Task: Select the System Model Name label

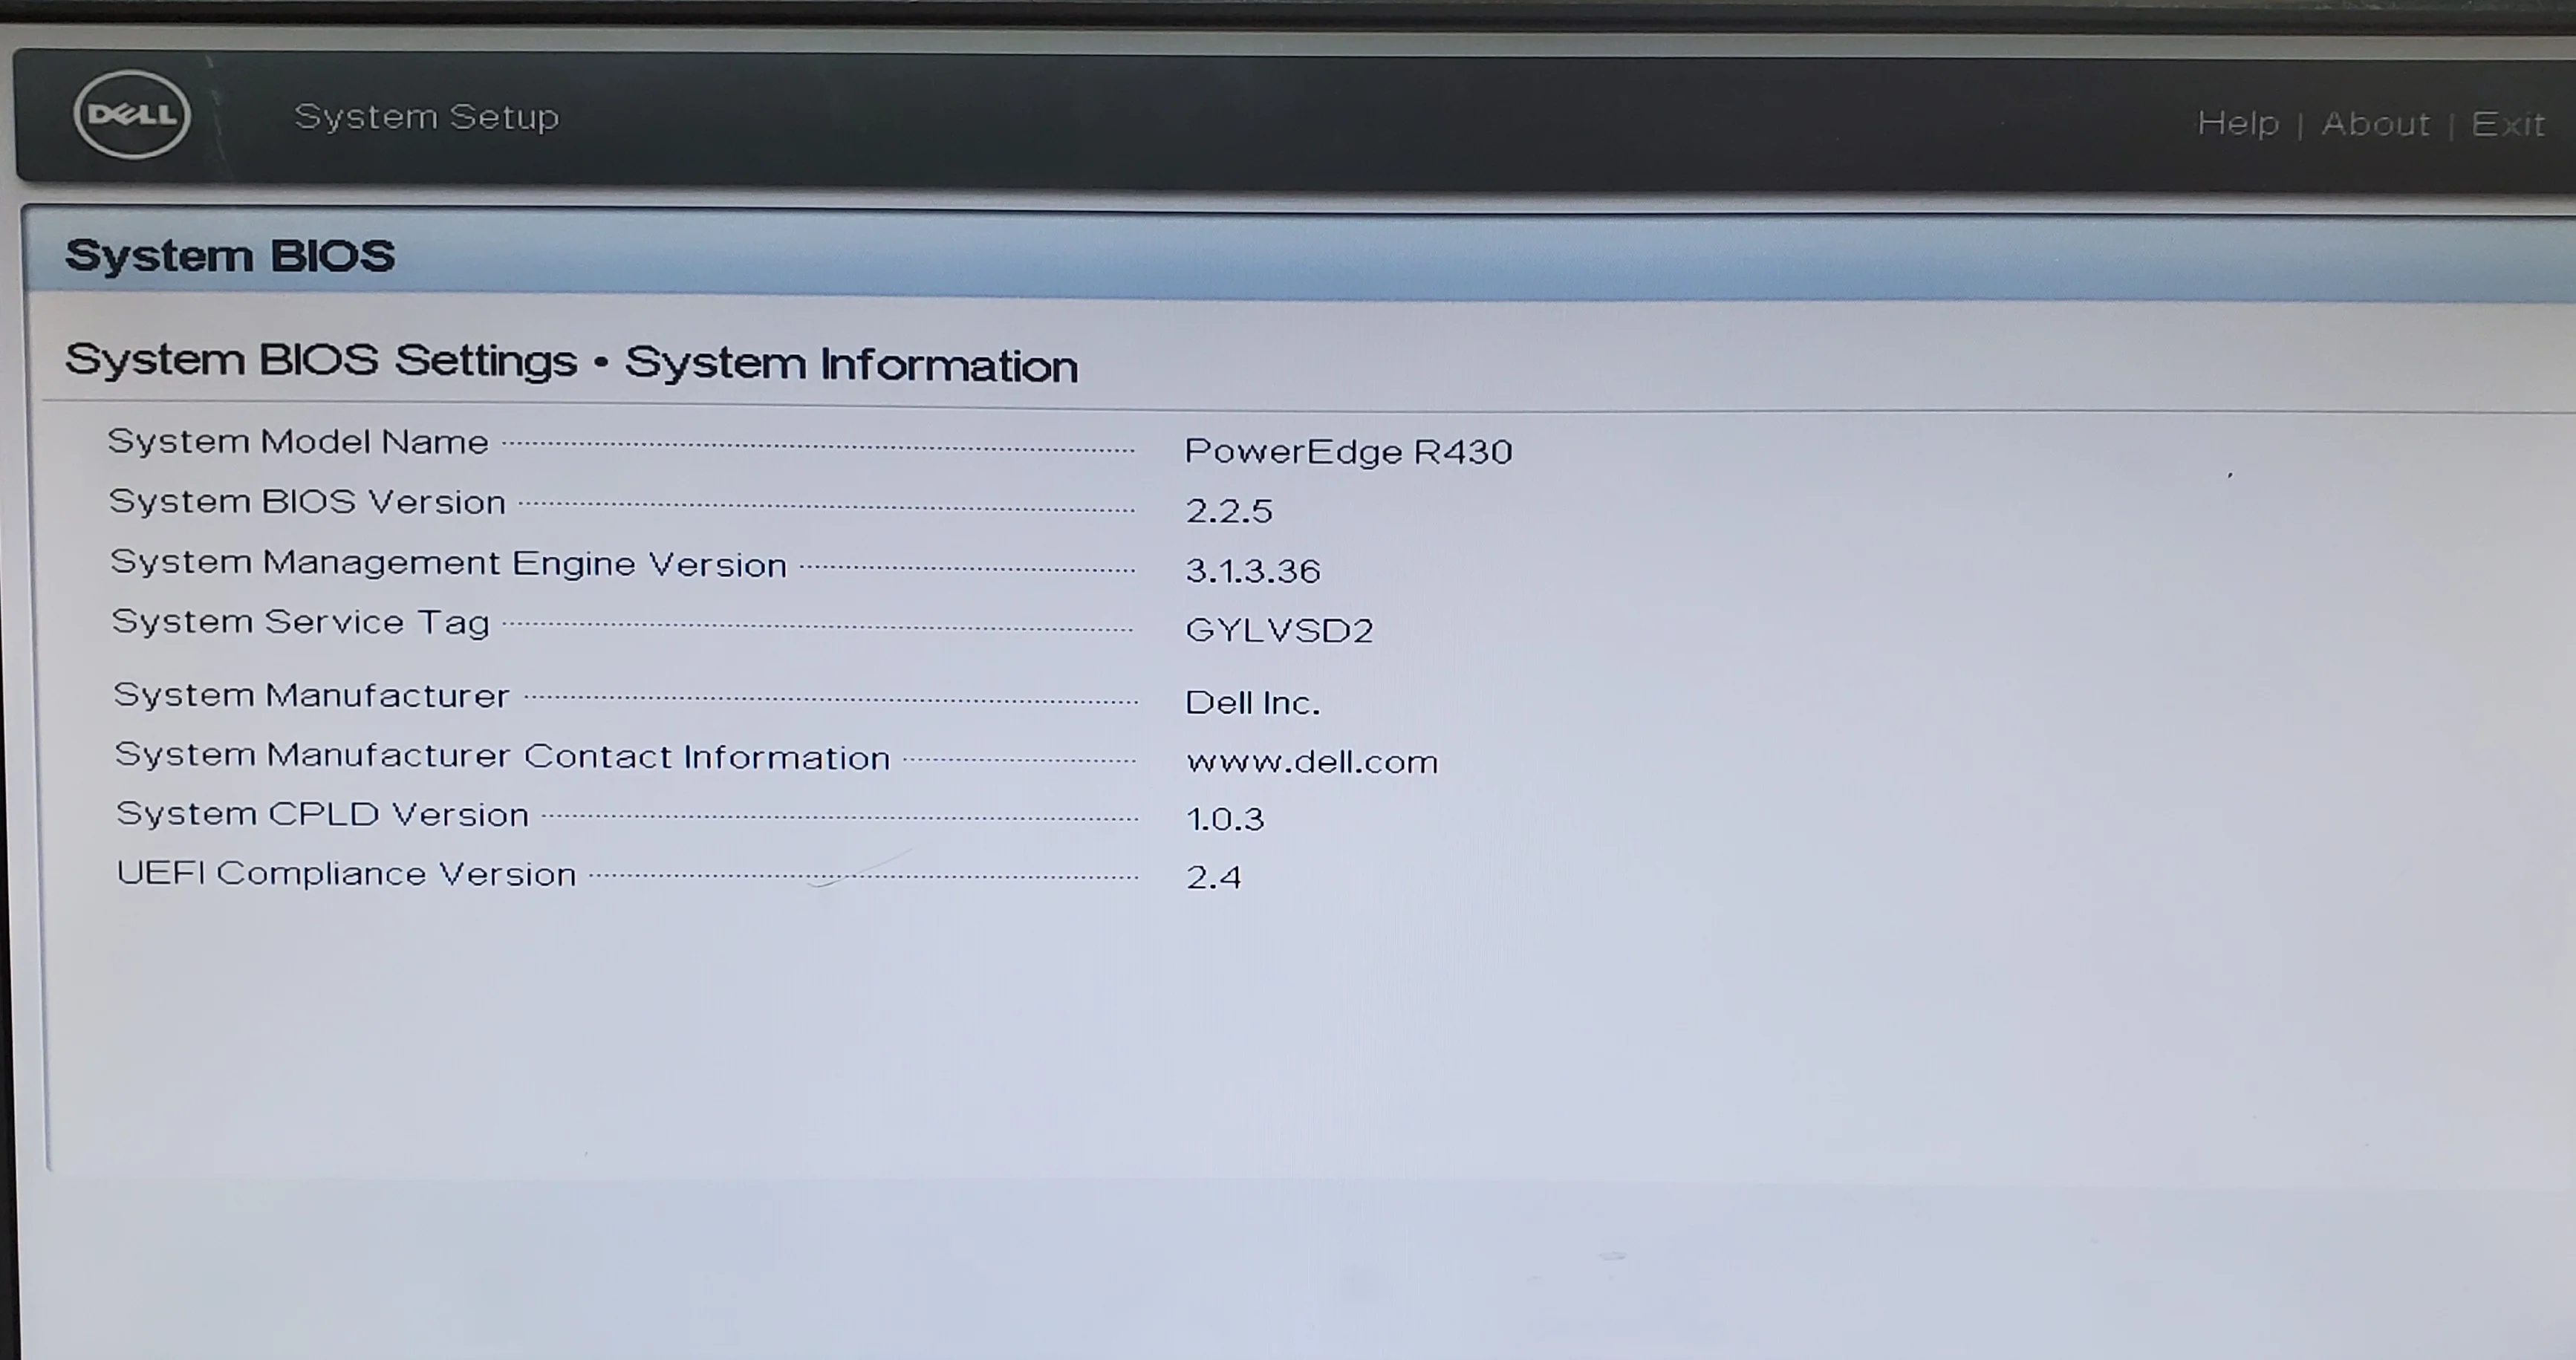Action: pyautogui.click(x=298, y=441)
